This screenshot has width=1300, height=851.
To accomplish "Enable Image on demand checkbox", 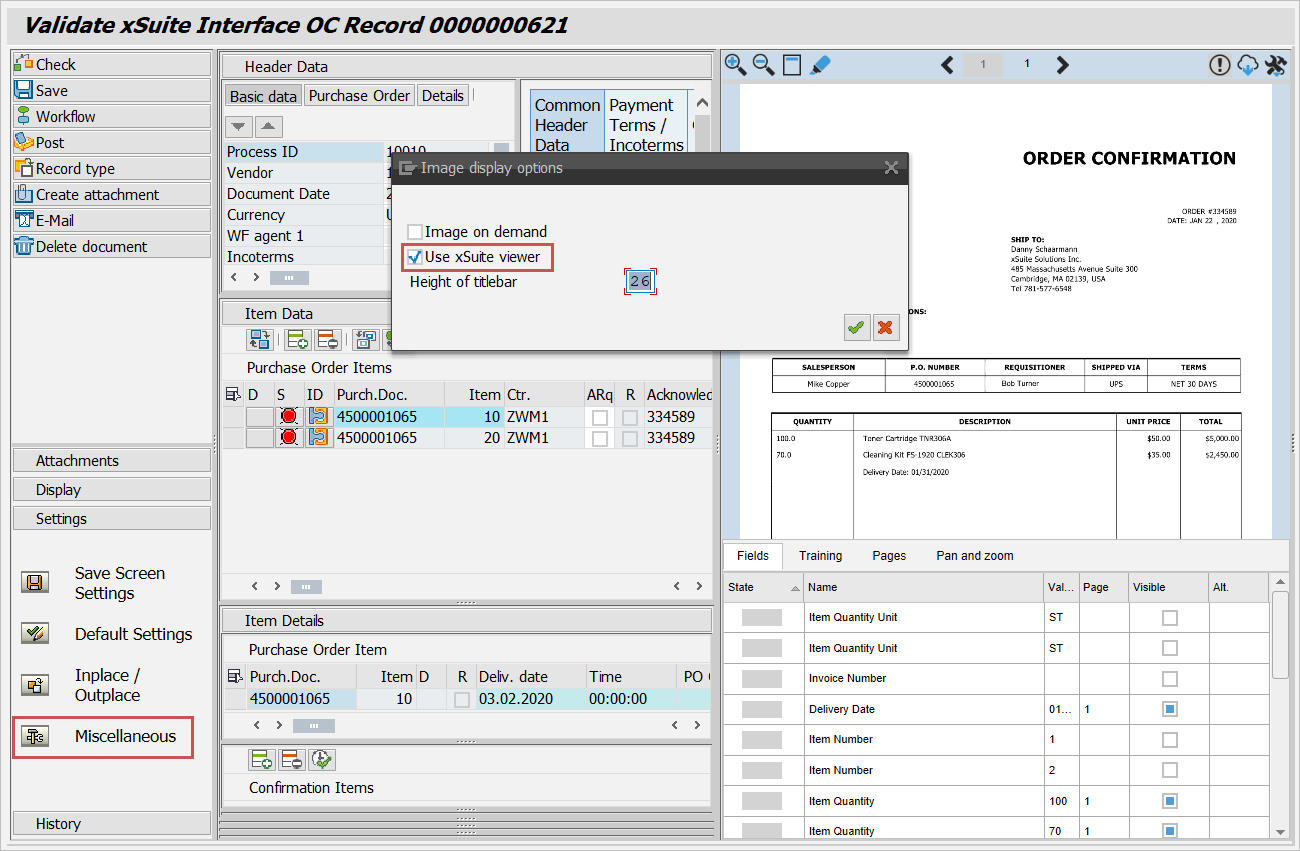I will coord(415,232).
